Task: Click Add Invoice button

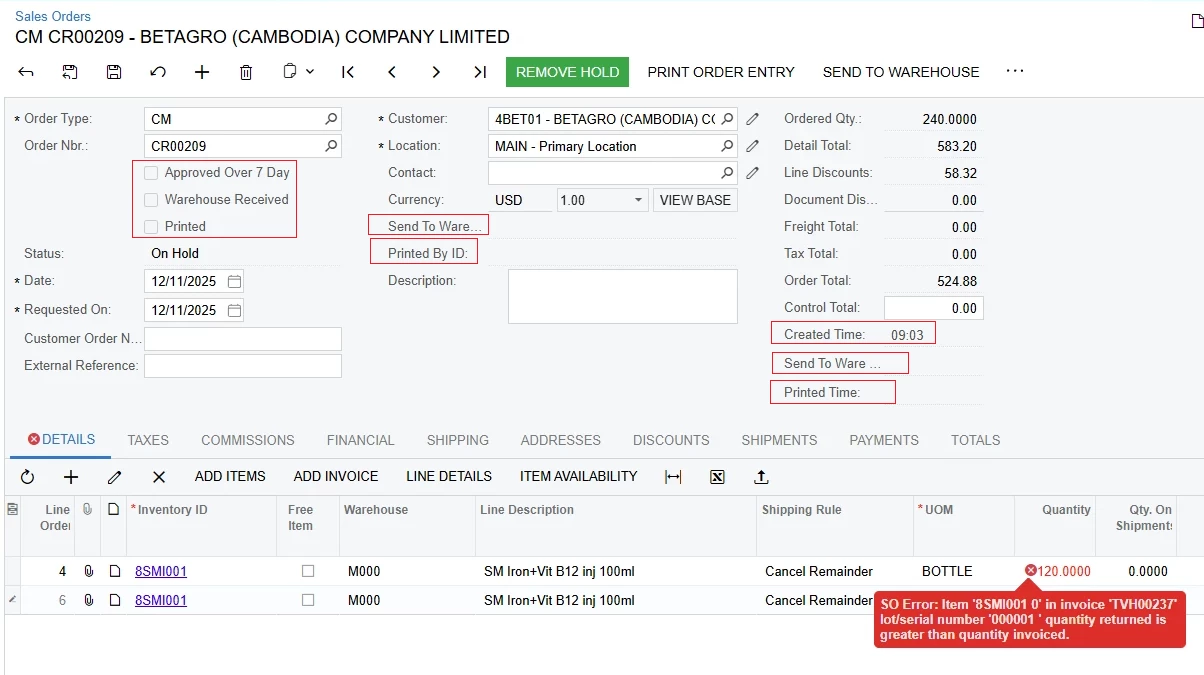Action: tap(336, 477)
